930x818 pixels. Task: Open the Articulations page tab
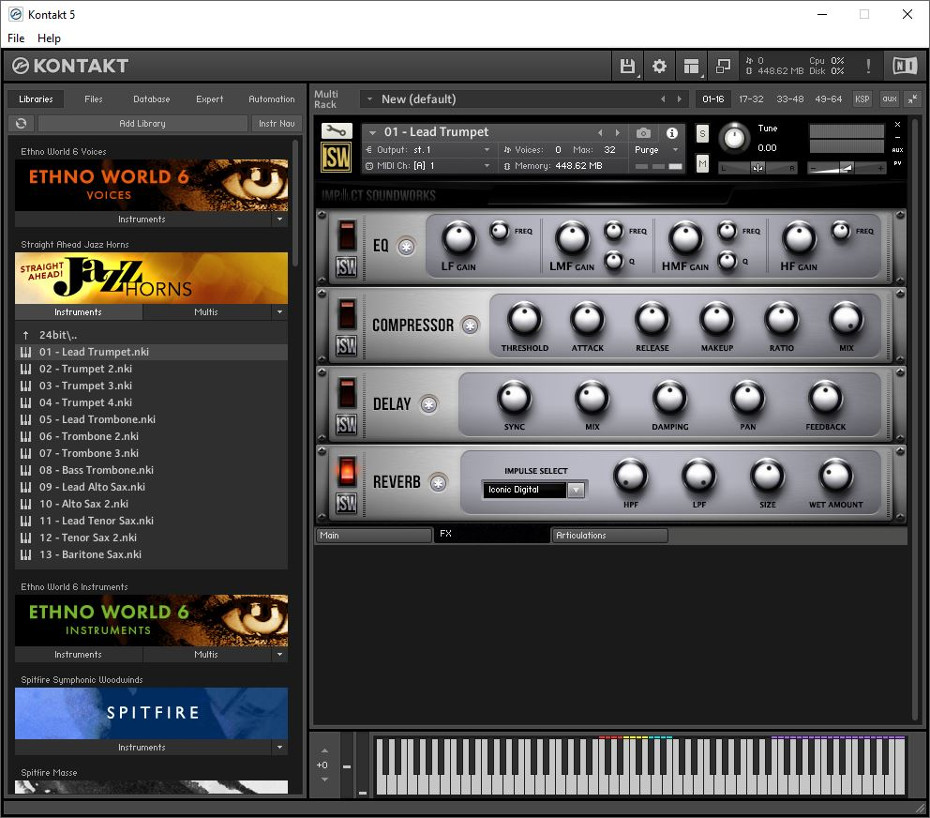(609, 535)
